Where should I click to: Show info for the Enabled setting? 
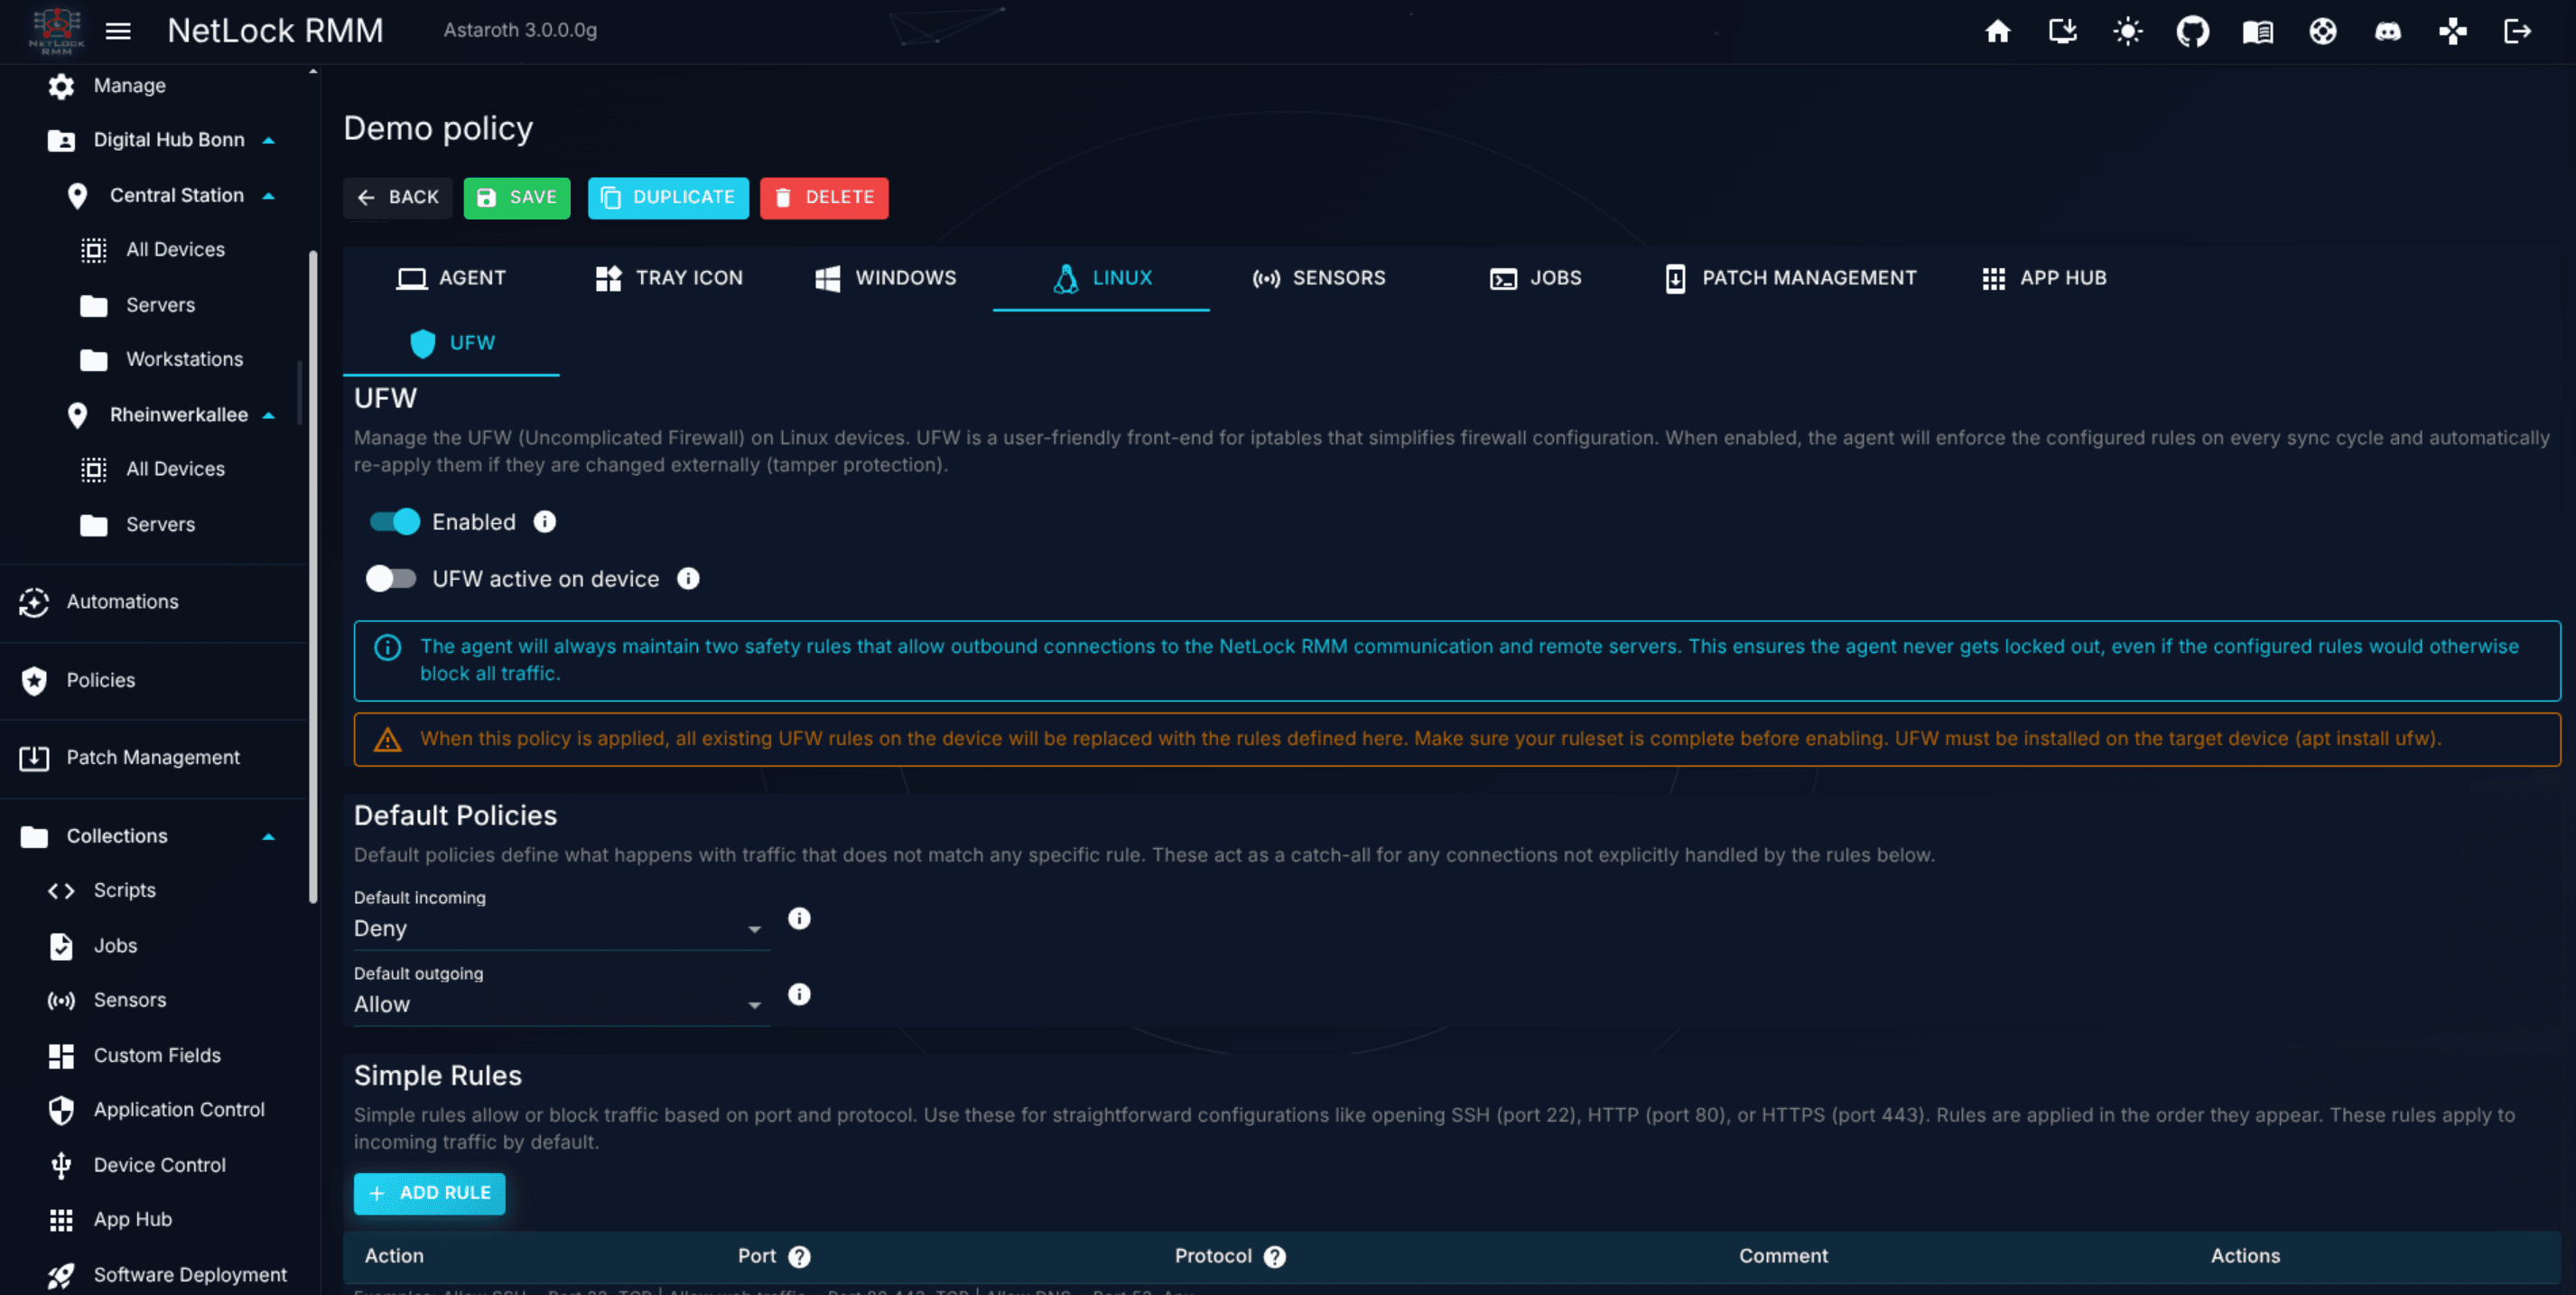(x=544, y=522)
